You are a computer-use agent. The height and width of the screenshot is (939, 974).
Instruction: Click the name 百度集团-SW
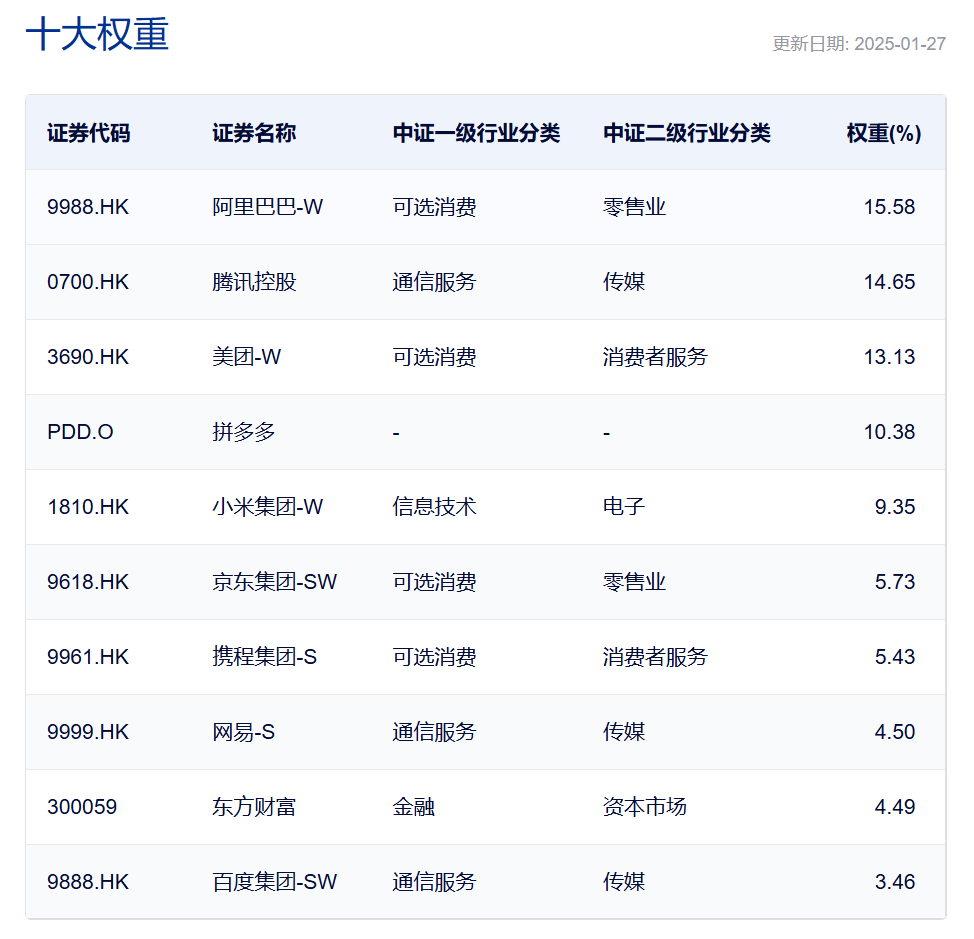click(275, 882)
